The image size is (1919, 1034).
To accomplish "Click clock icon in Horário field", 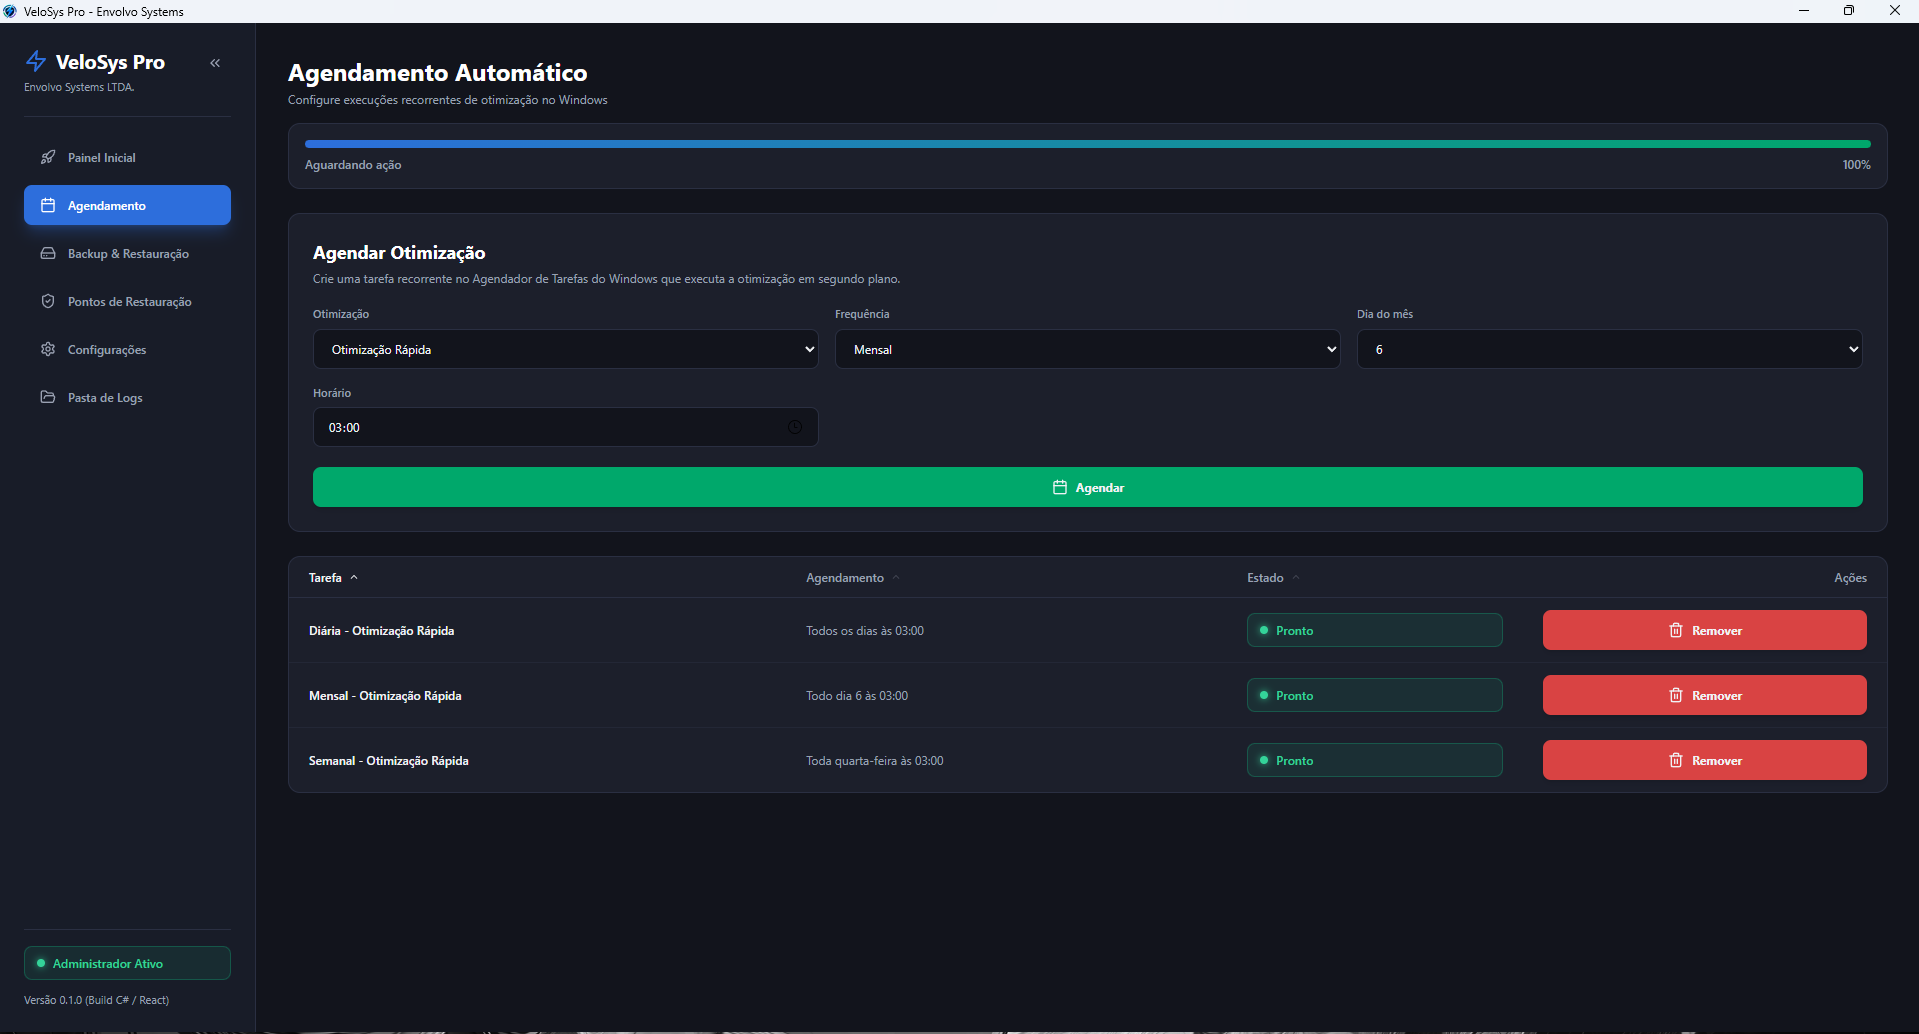I will [x=795, y=427].
